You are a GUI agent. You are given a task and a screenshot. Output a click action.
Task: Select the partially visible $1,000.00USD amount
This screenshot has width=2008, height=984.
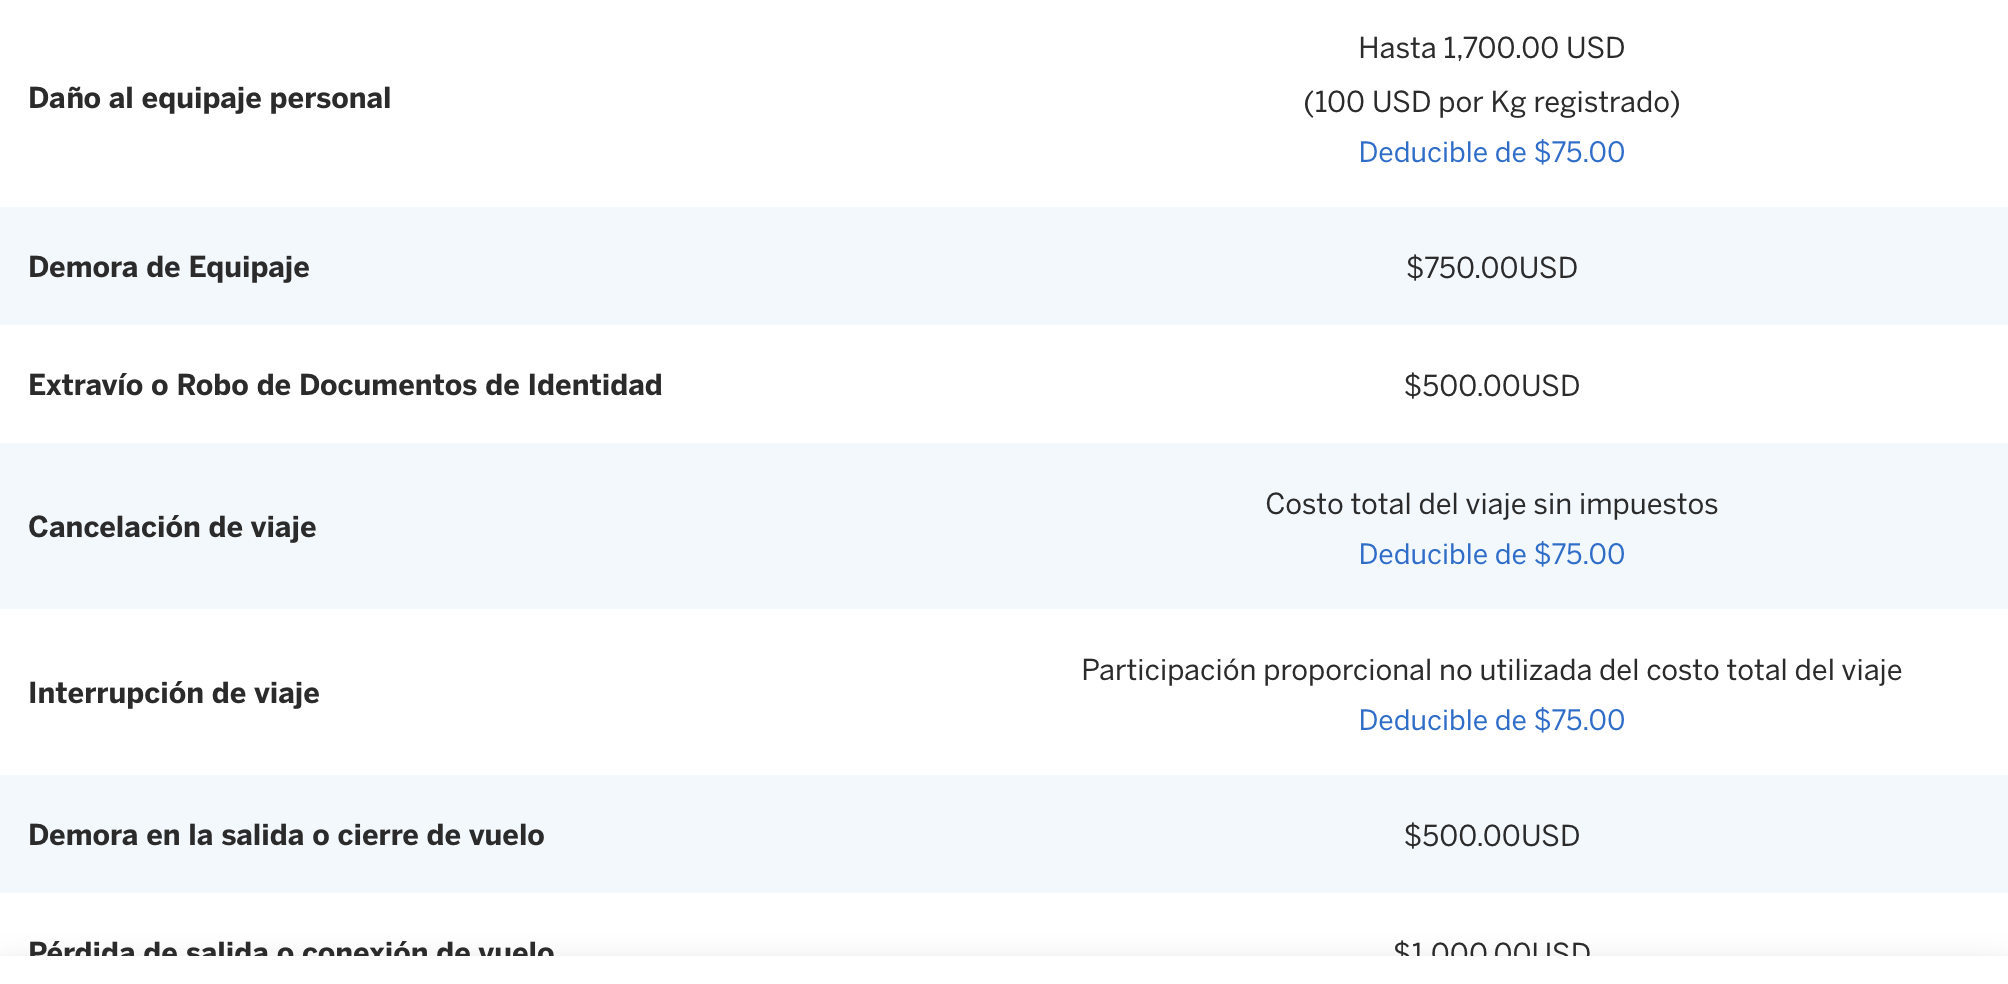coord(1491,946)
